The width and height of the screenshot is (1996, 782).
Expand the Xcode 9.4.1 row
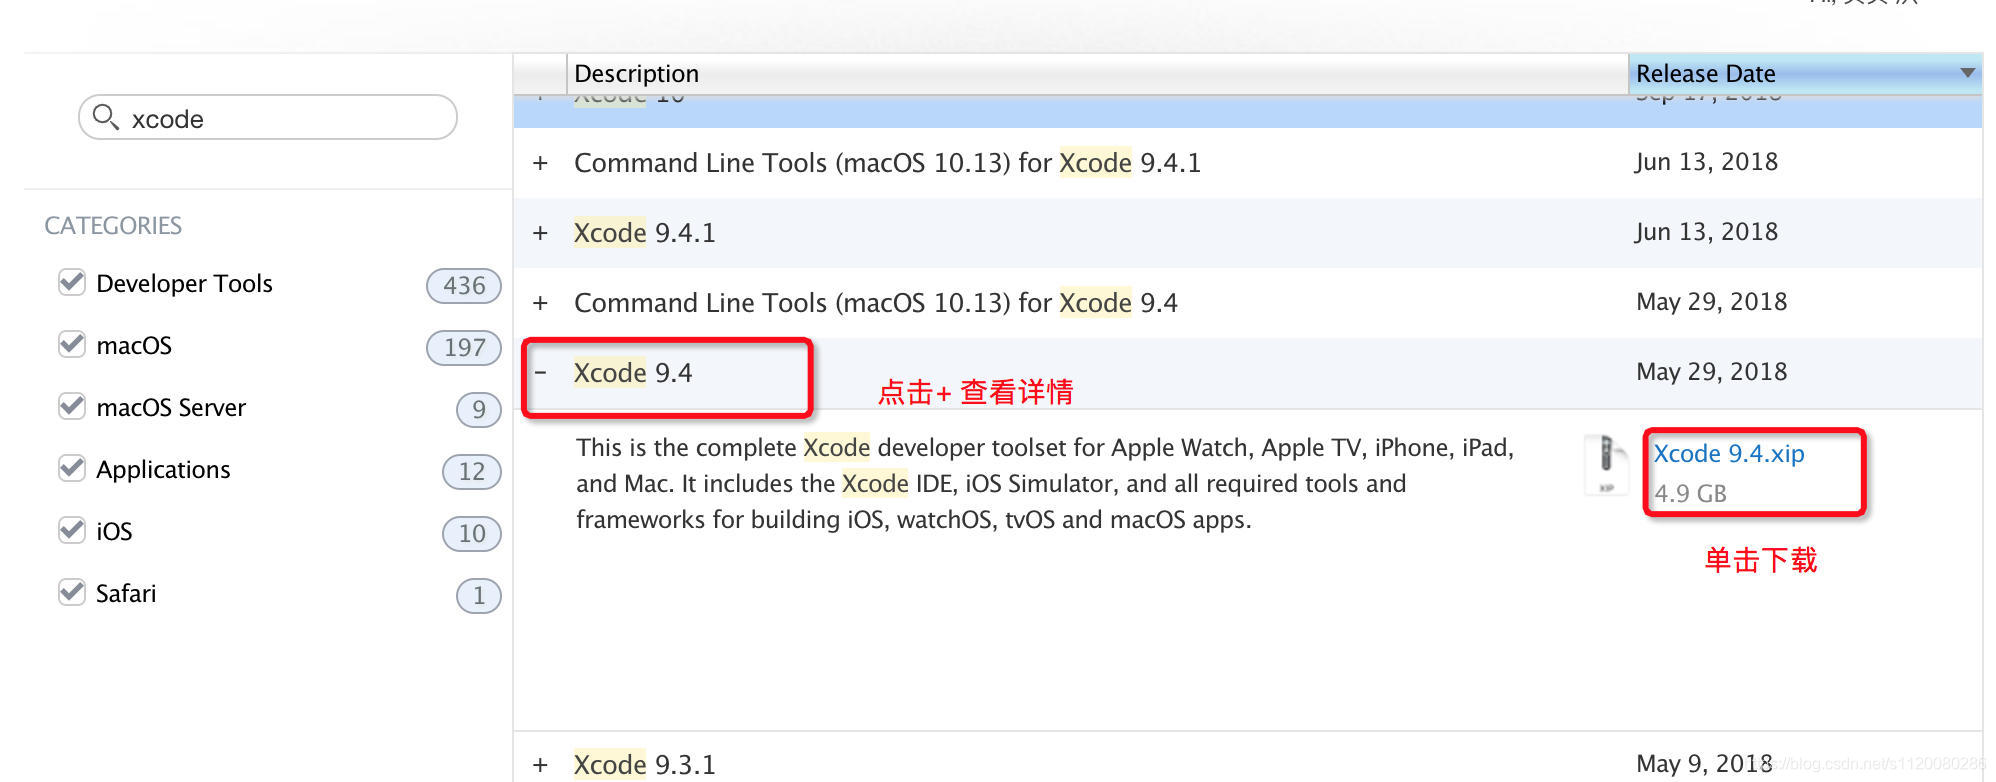[x=540, y=233]
